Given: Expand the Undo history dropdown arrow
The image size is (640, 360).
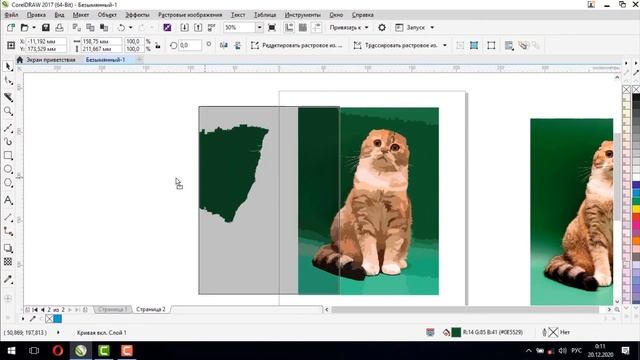Looking at the screenshot, I should pyautogui.click(x=131, y=27).
